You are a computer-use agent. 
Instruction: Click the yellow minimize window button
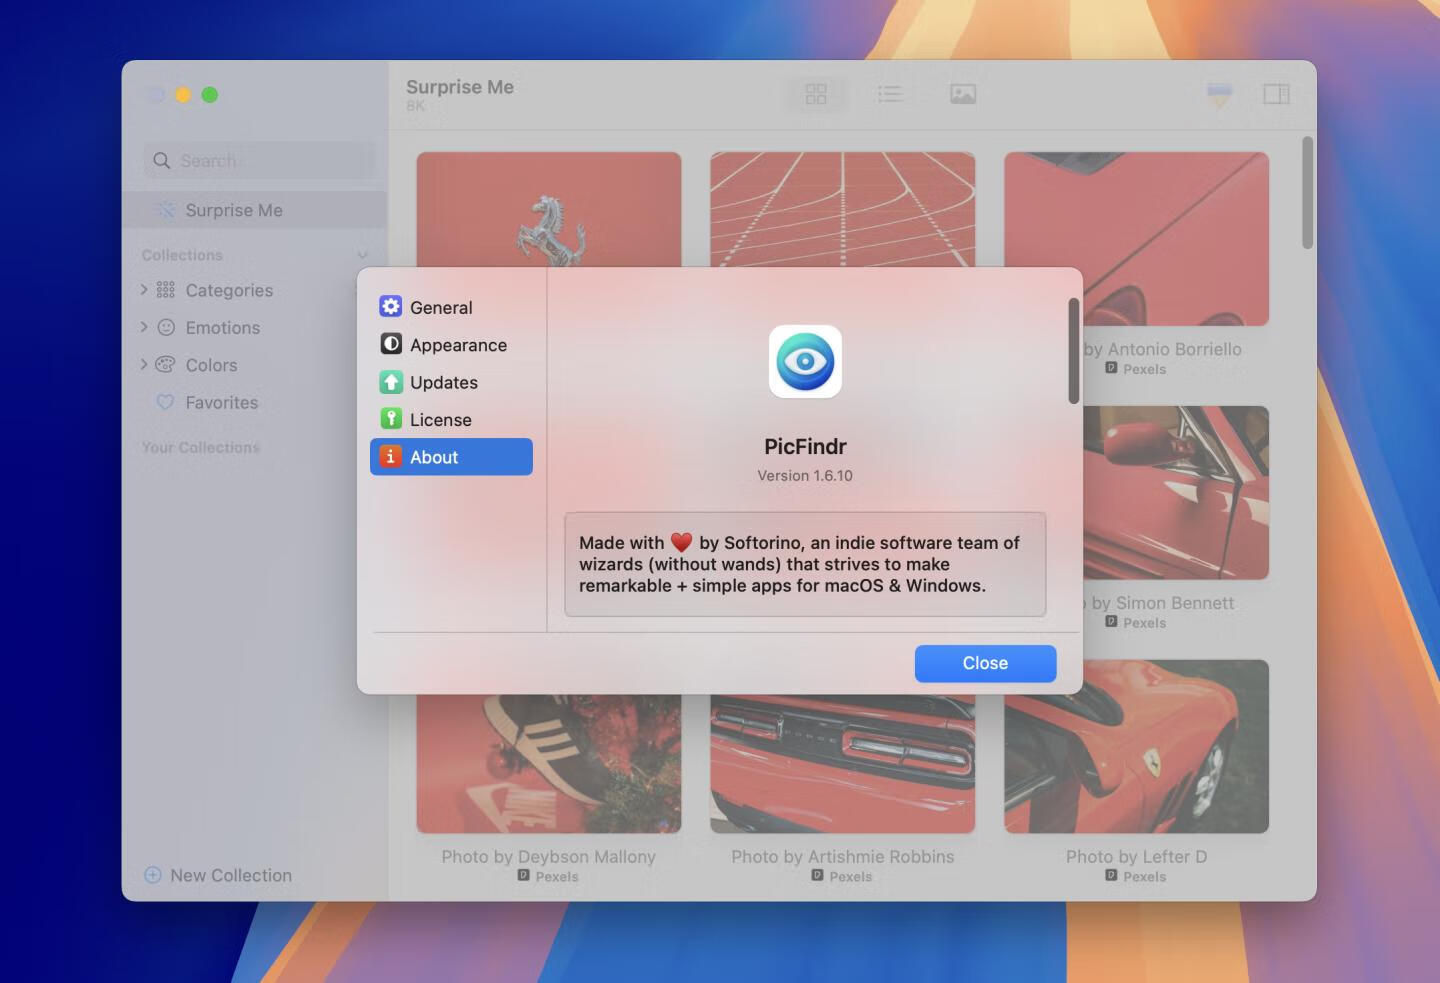pyautogui.click(x=183, y=95)
